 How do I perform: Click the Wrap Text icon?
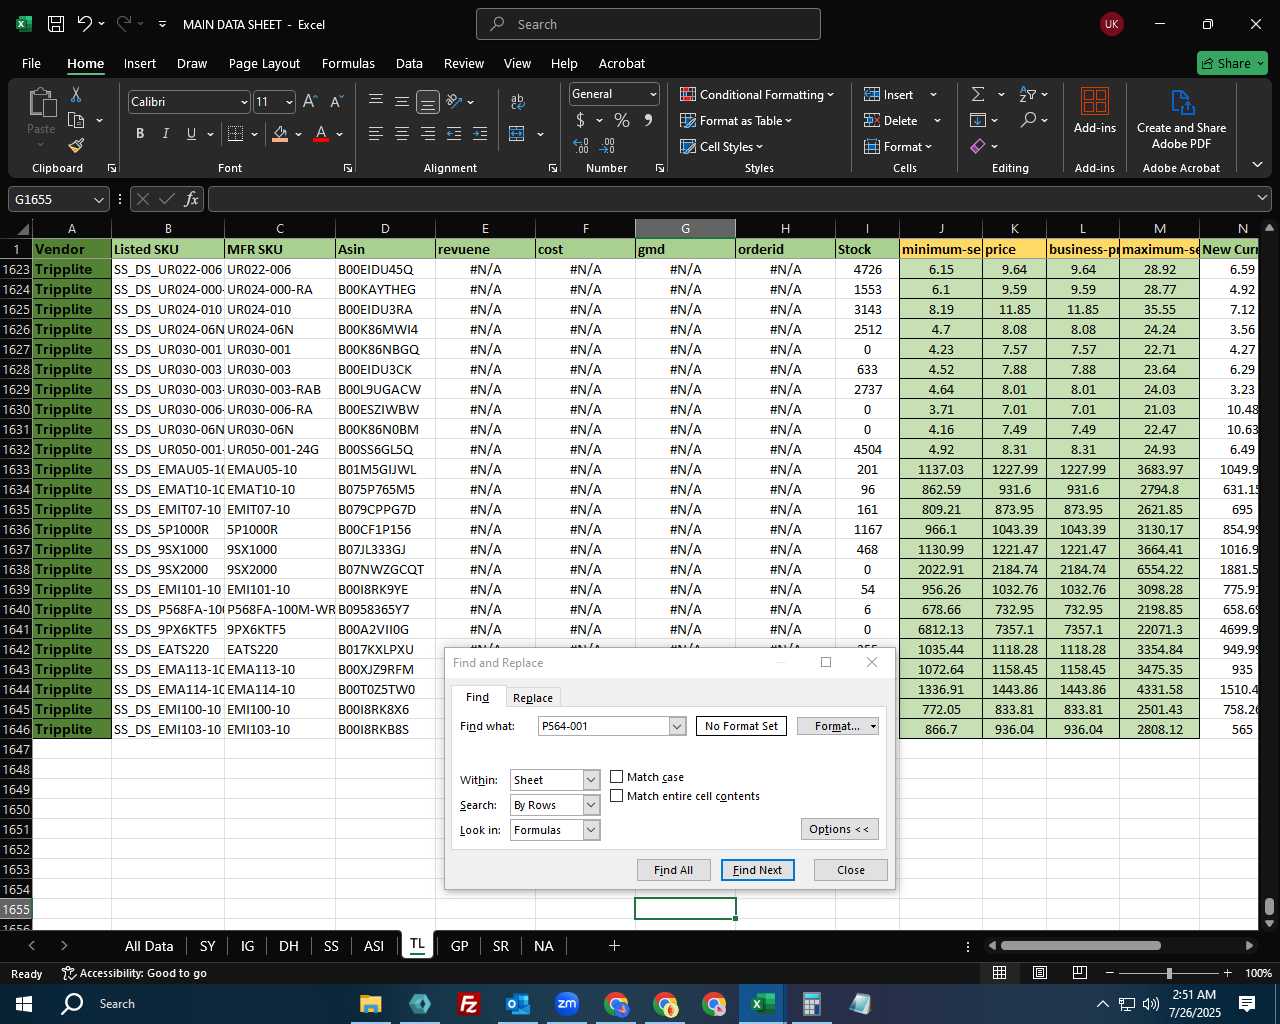[x=518, y=101]
